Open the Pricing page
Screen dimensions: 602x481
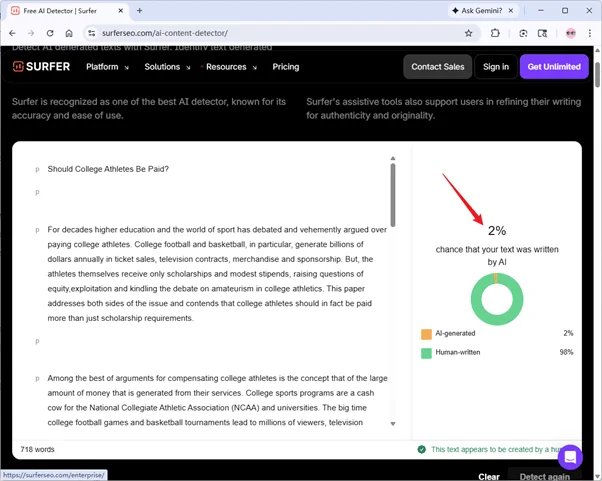point(285,67)
